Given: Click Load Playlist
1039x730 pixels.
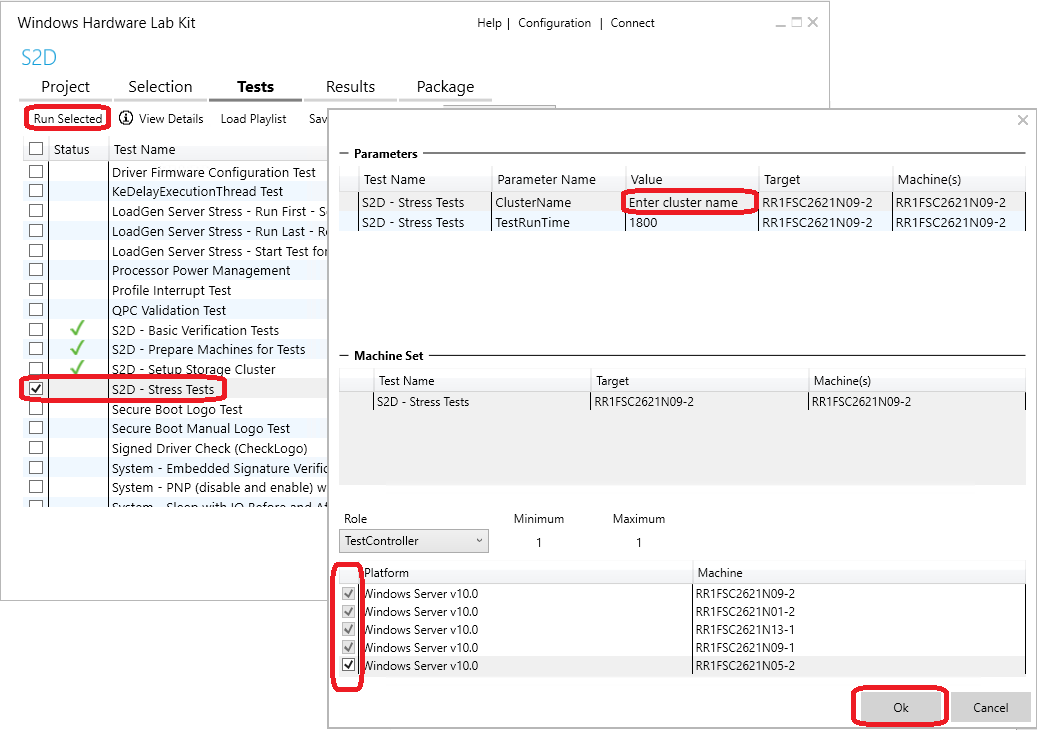Looking at the screenshot, I should [253, 119].
